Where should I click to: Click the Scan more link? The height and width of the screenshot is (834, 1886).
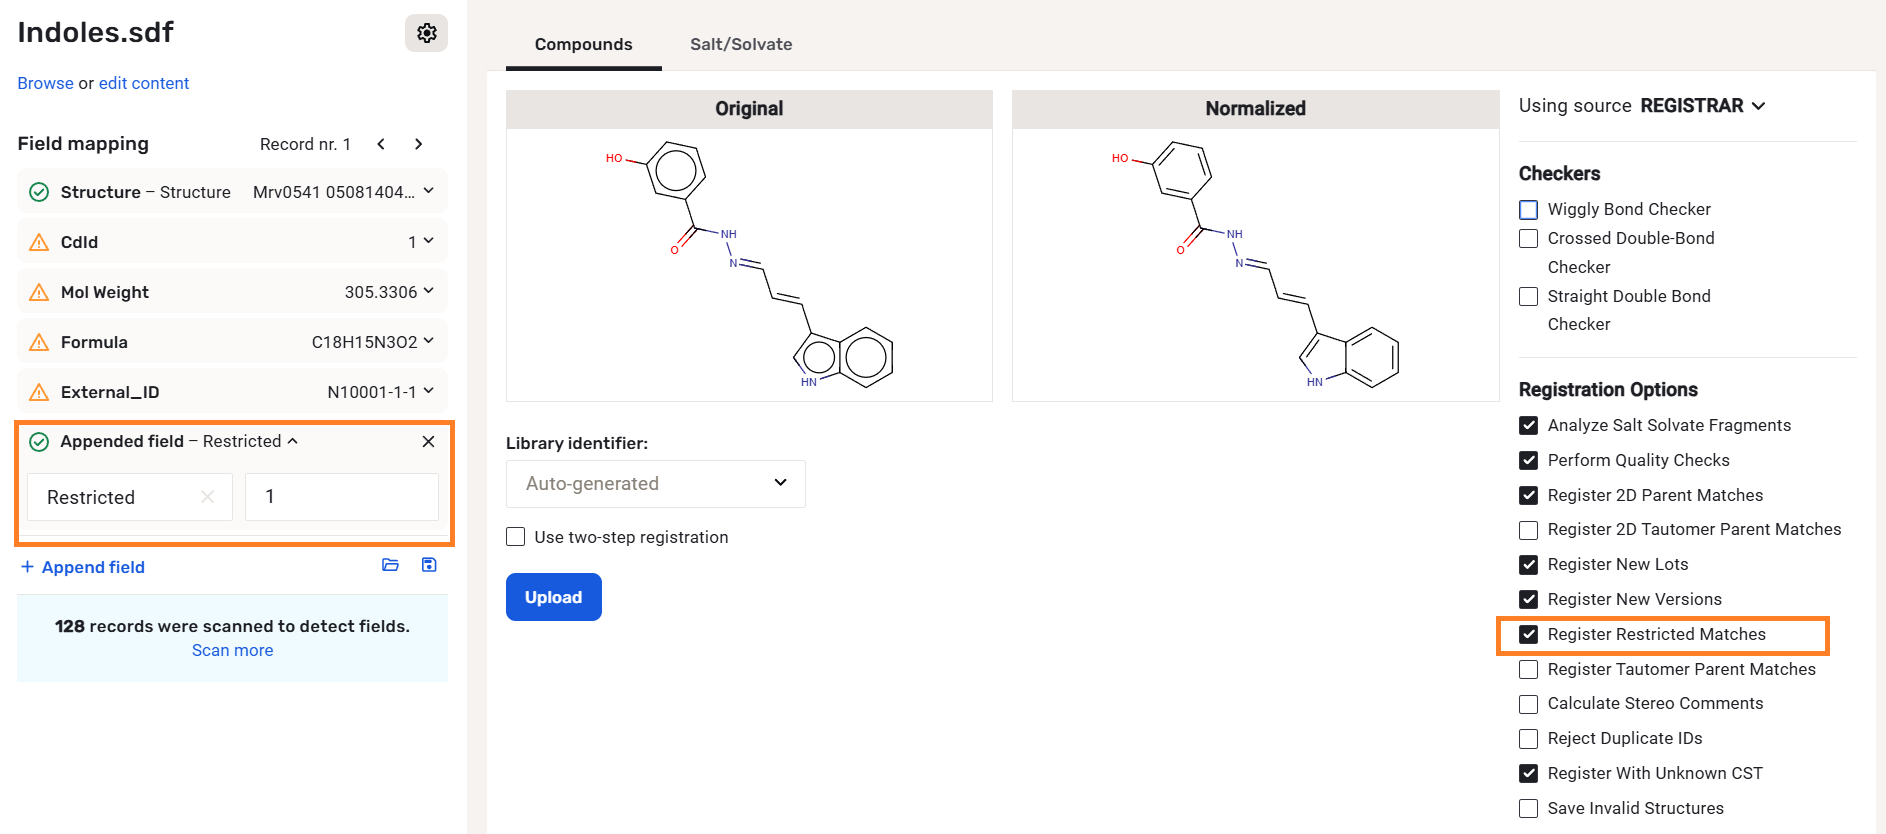point(232,650)
